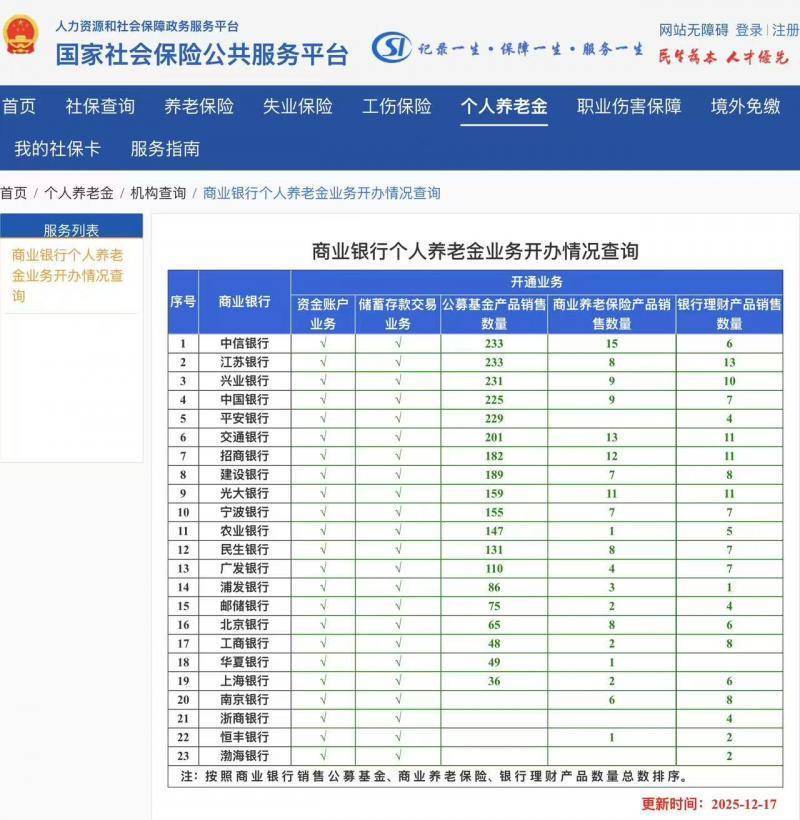Screen dimensions: 800x820
Task: Open 首页 in the main navigation bar
Action: click(18, 107)
